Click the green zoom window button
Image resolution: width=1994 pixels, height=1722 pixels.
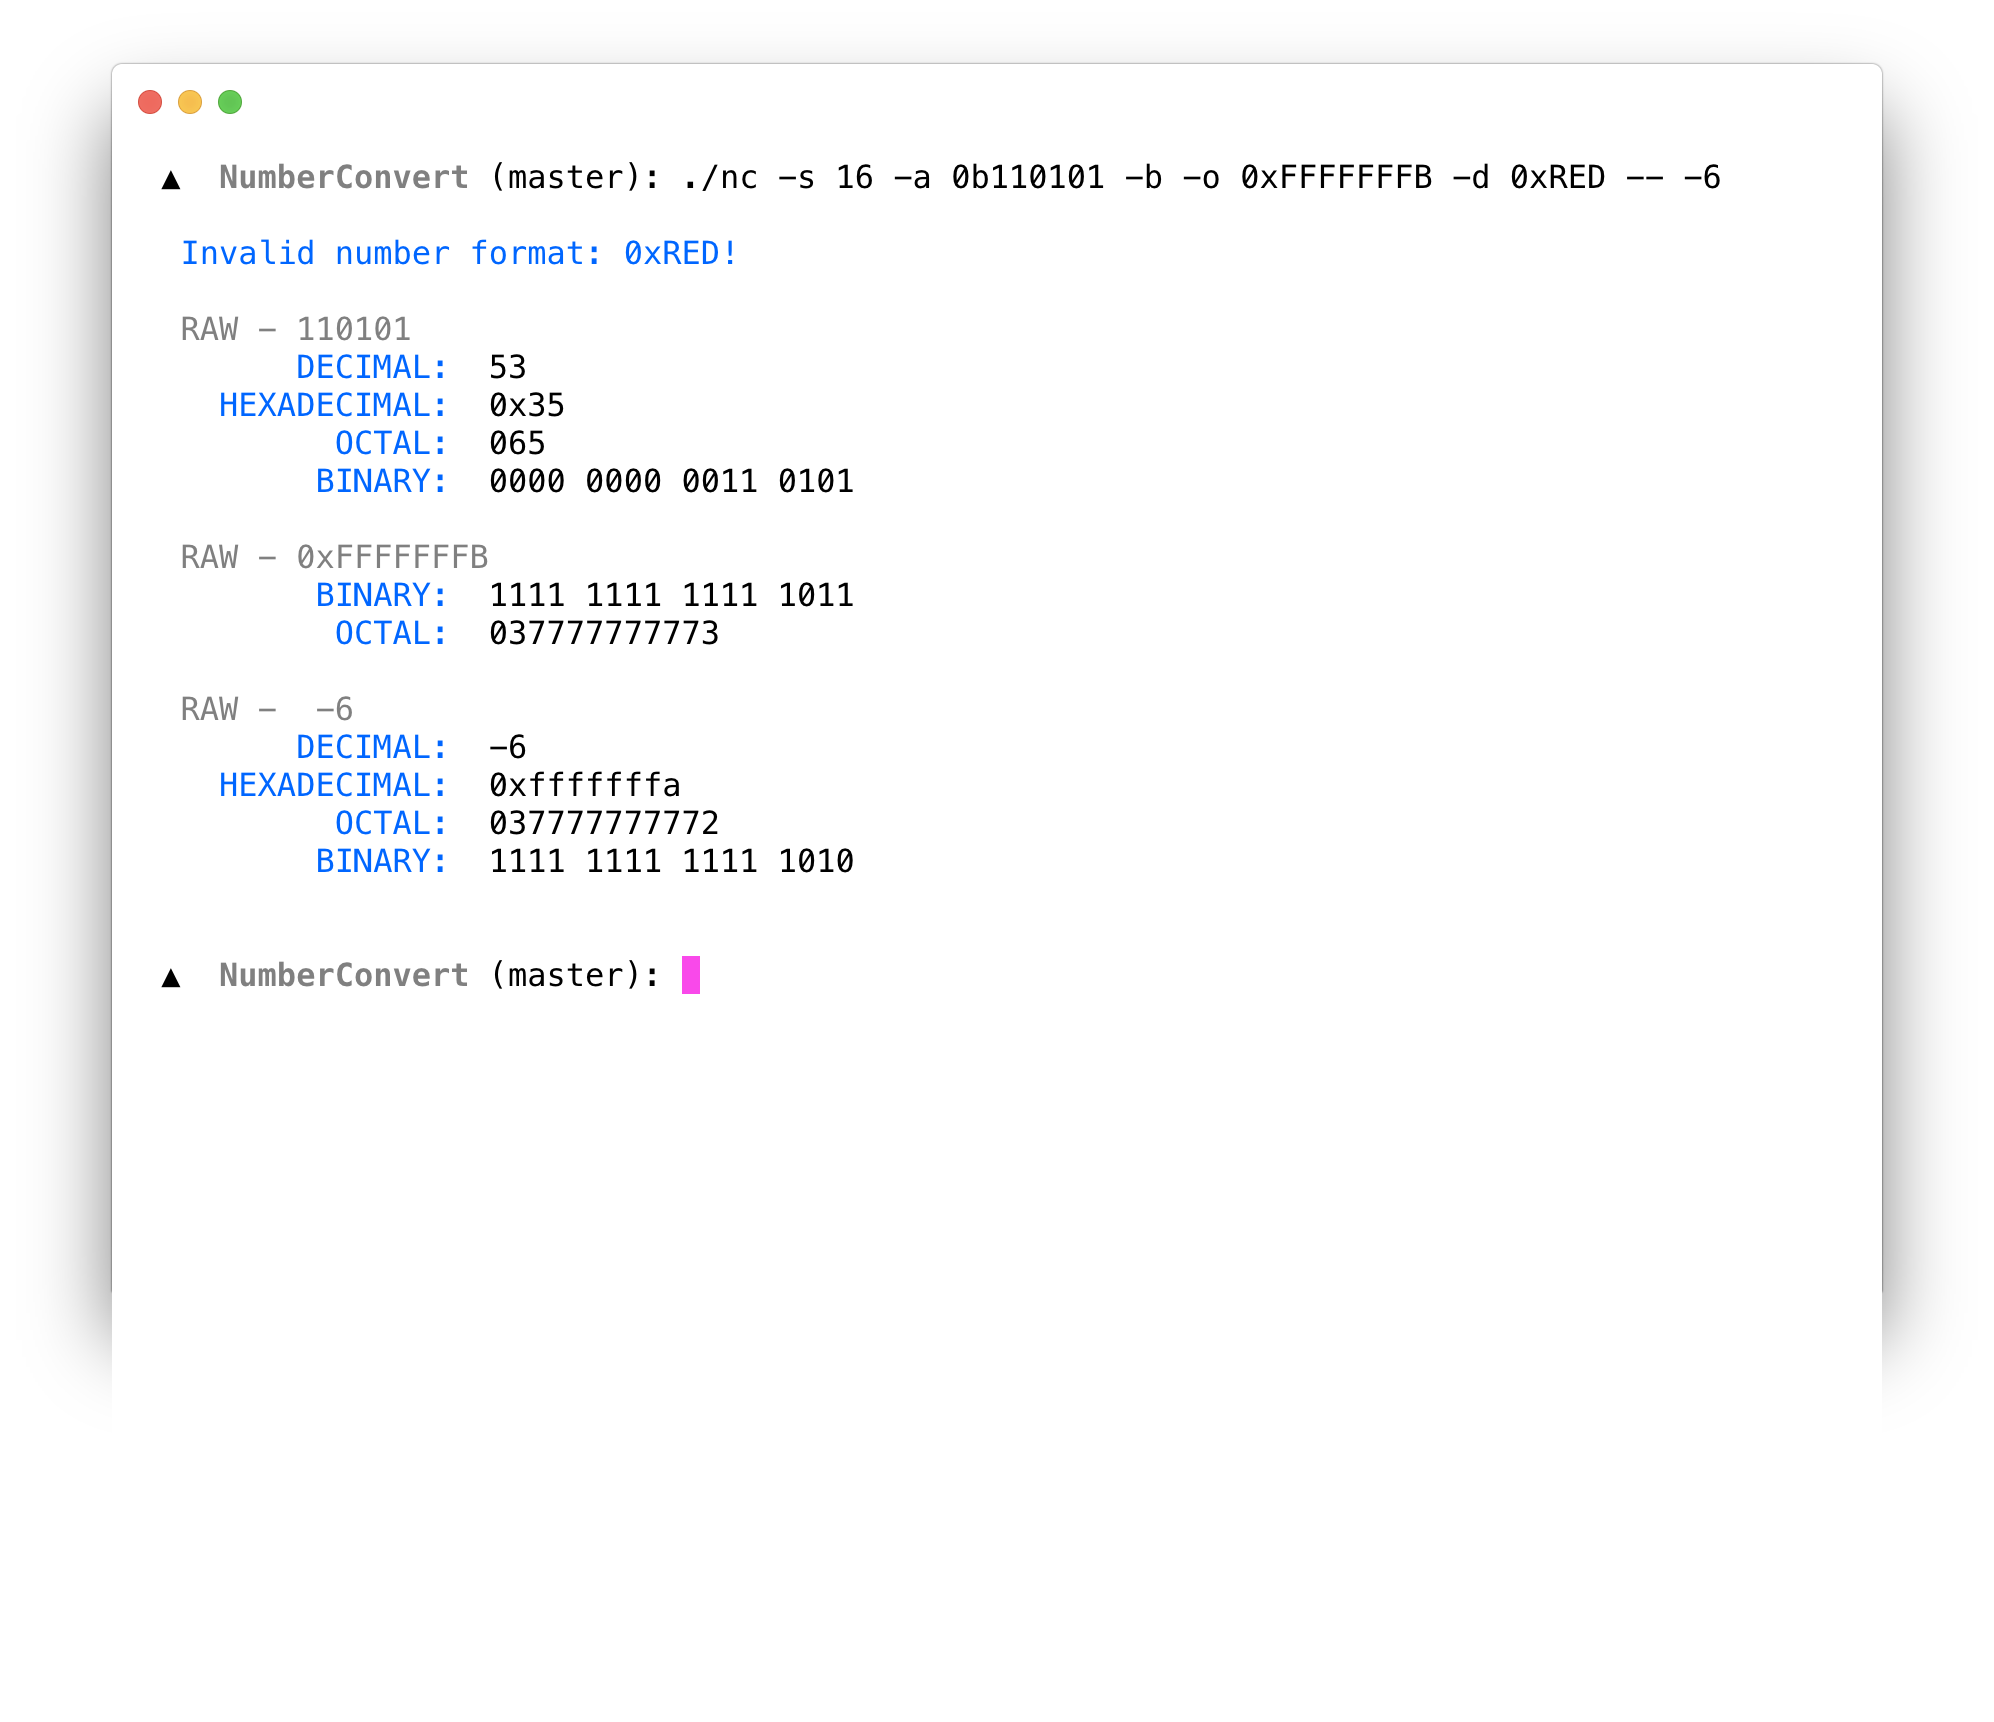(230, 102)
